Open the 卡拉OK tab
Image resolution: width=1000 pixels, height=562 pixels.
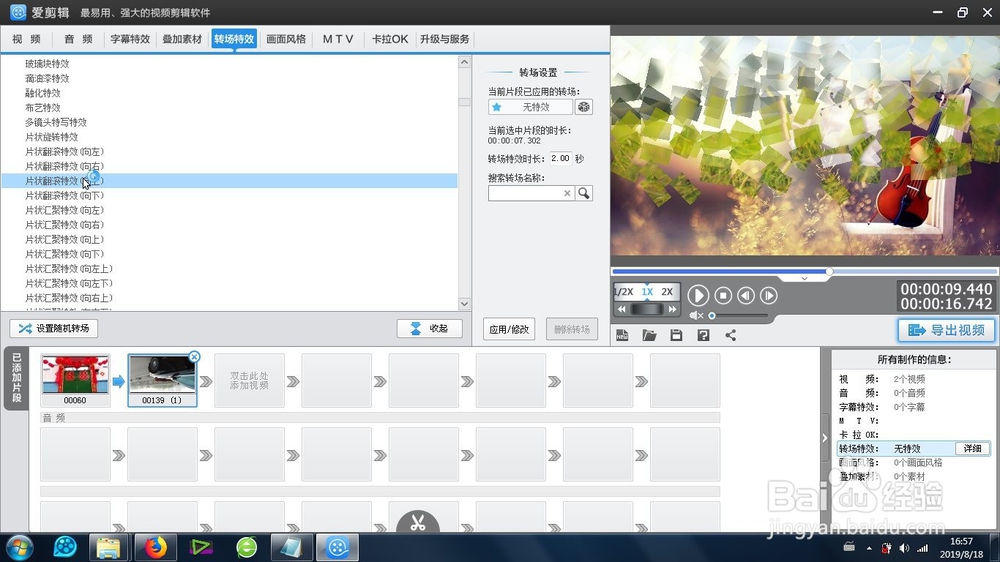(x=390, y=39)
